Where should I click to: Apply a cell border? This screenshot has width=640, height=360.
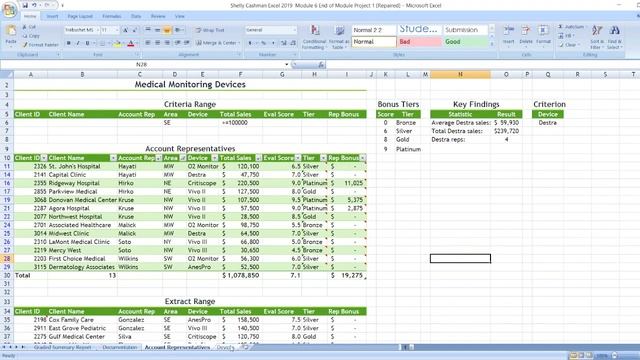click(x=102, y=43)
